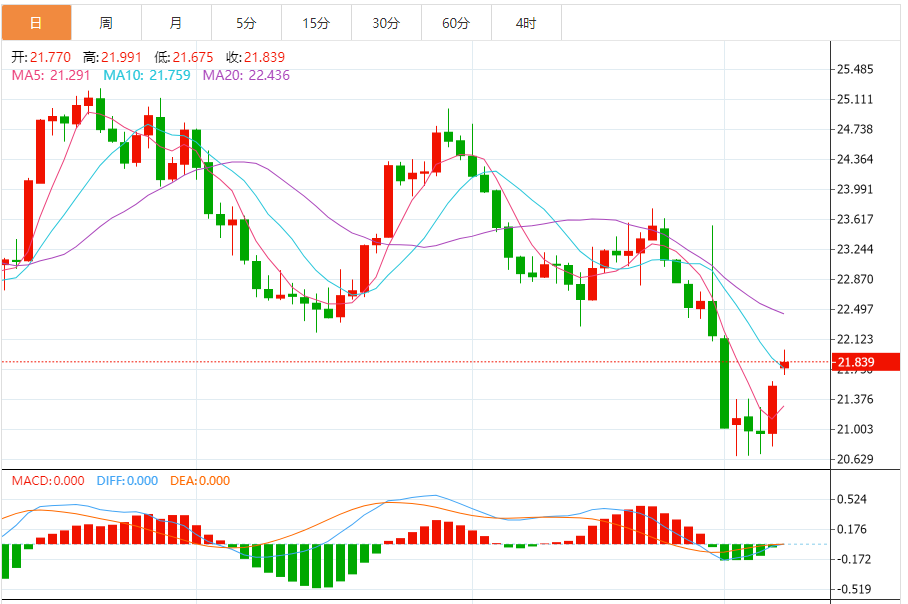Select the 日 daily chart tab
908x604 pixels.
click(x=36, y=23)
